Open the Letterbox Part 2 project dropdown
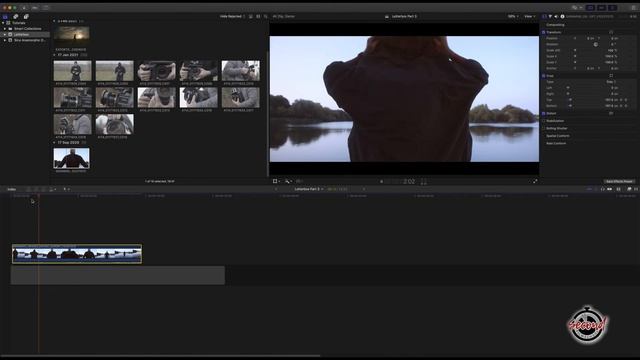The width and height of the screenshot is (640, 360). [x=309, y=189]
